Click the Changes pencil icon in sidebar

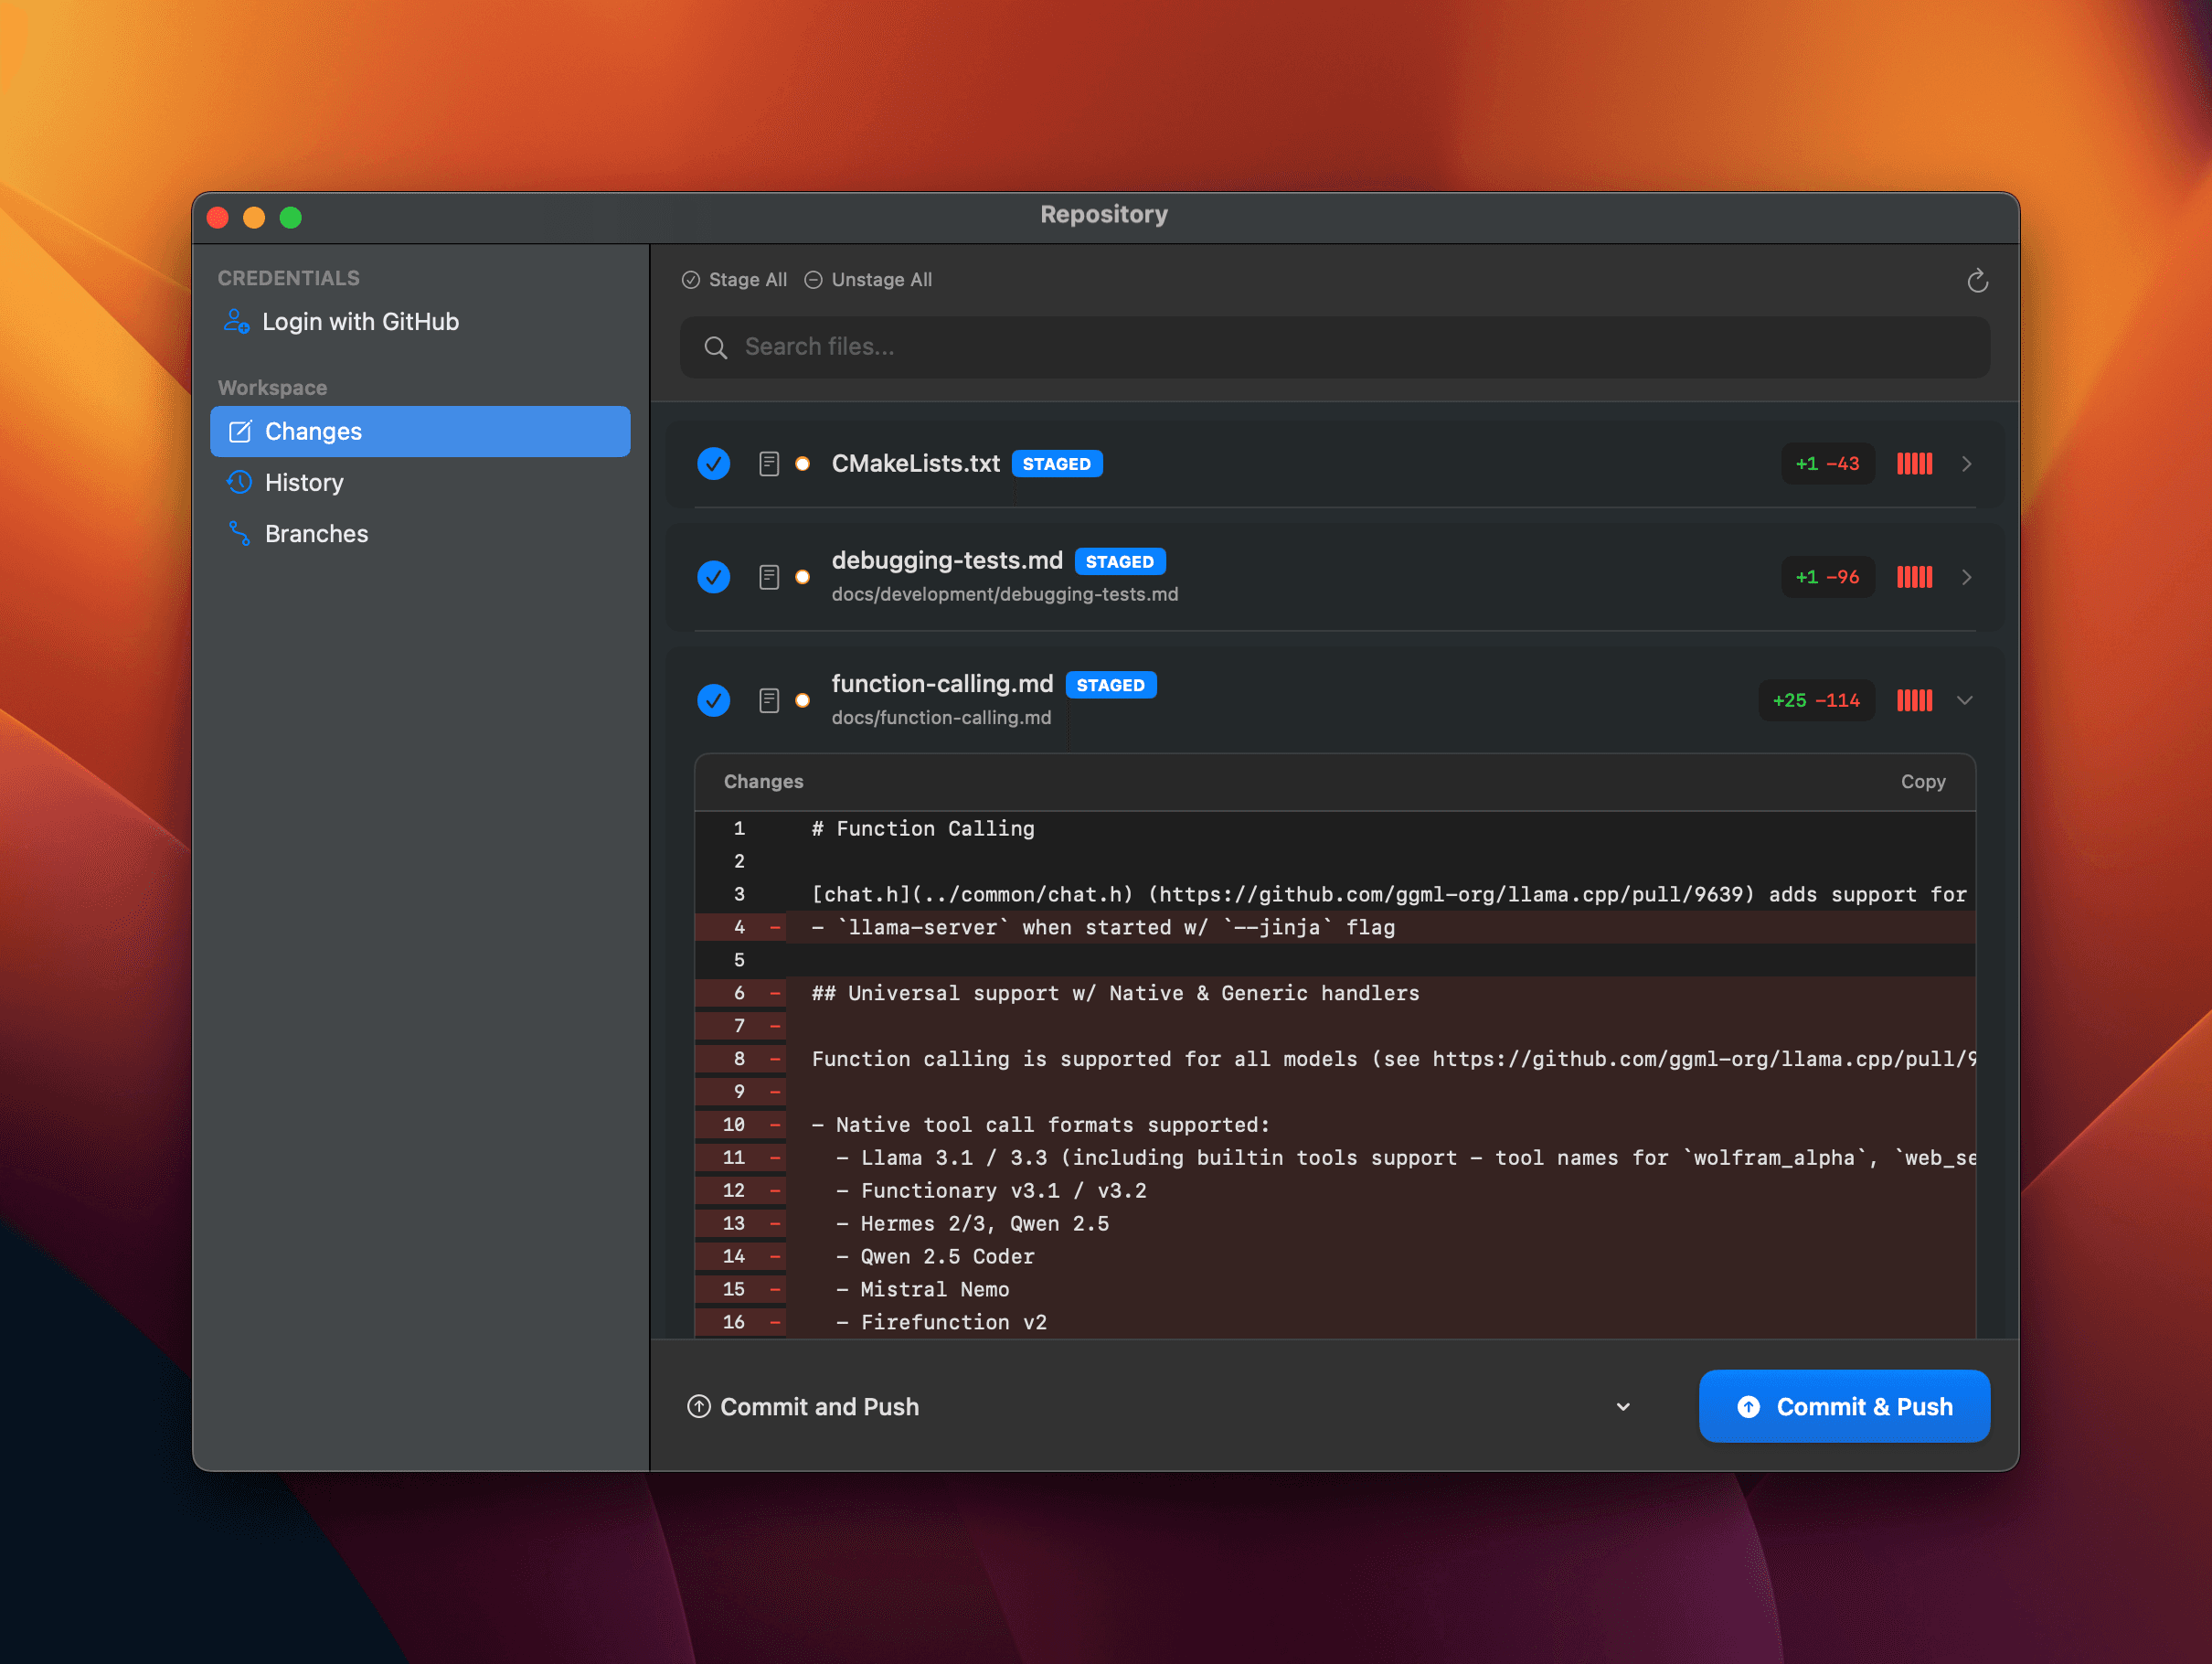[240, 431]
